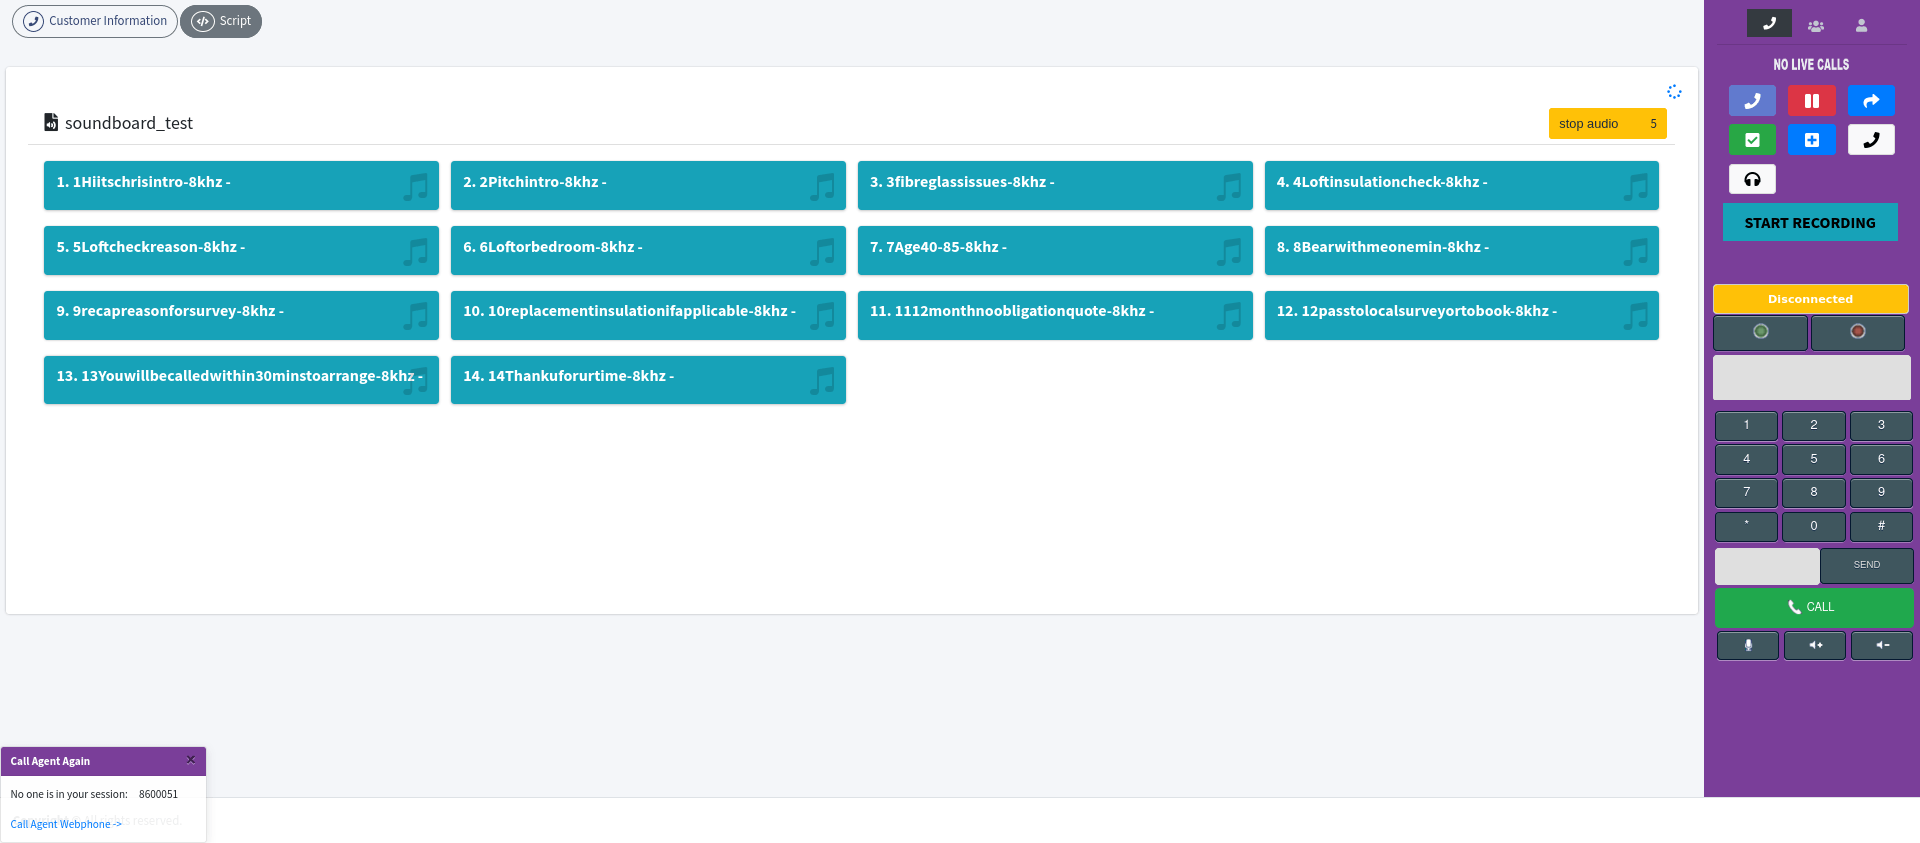
Task: Click the yellow Disconnected status button
Action: [1810, 299]
